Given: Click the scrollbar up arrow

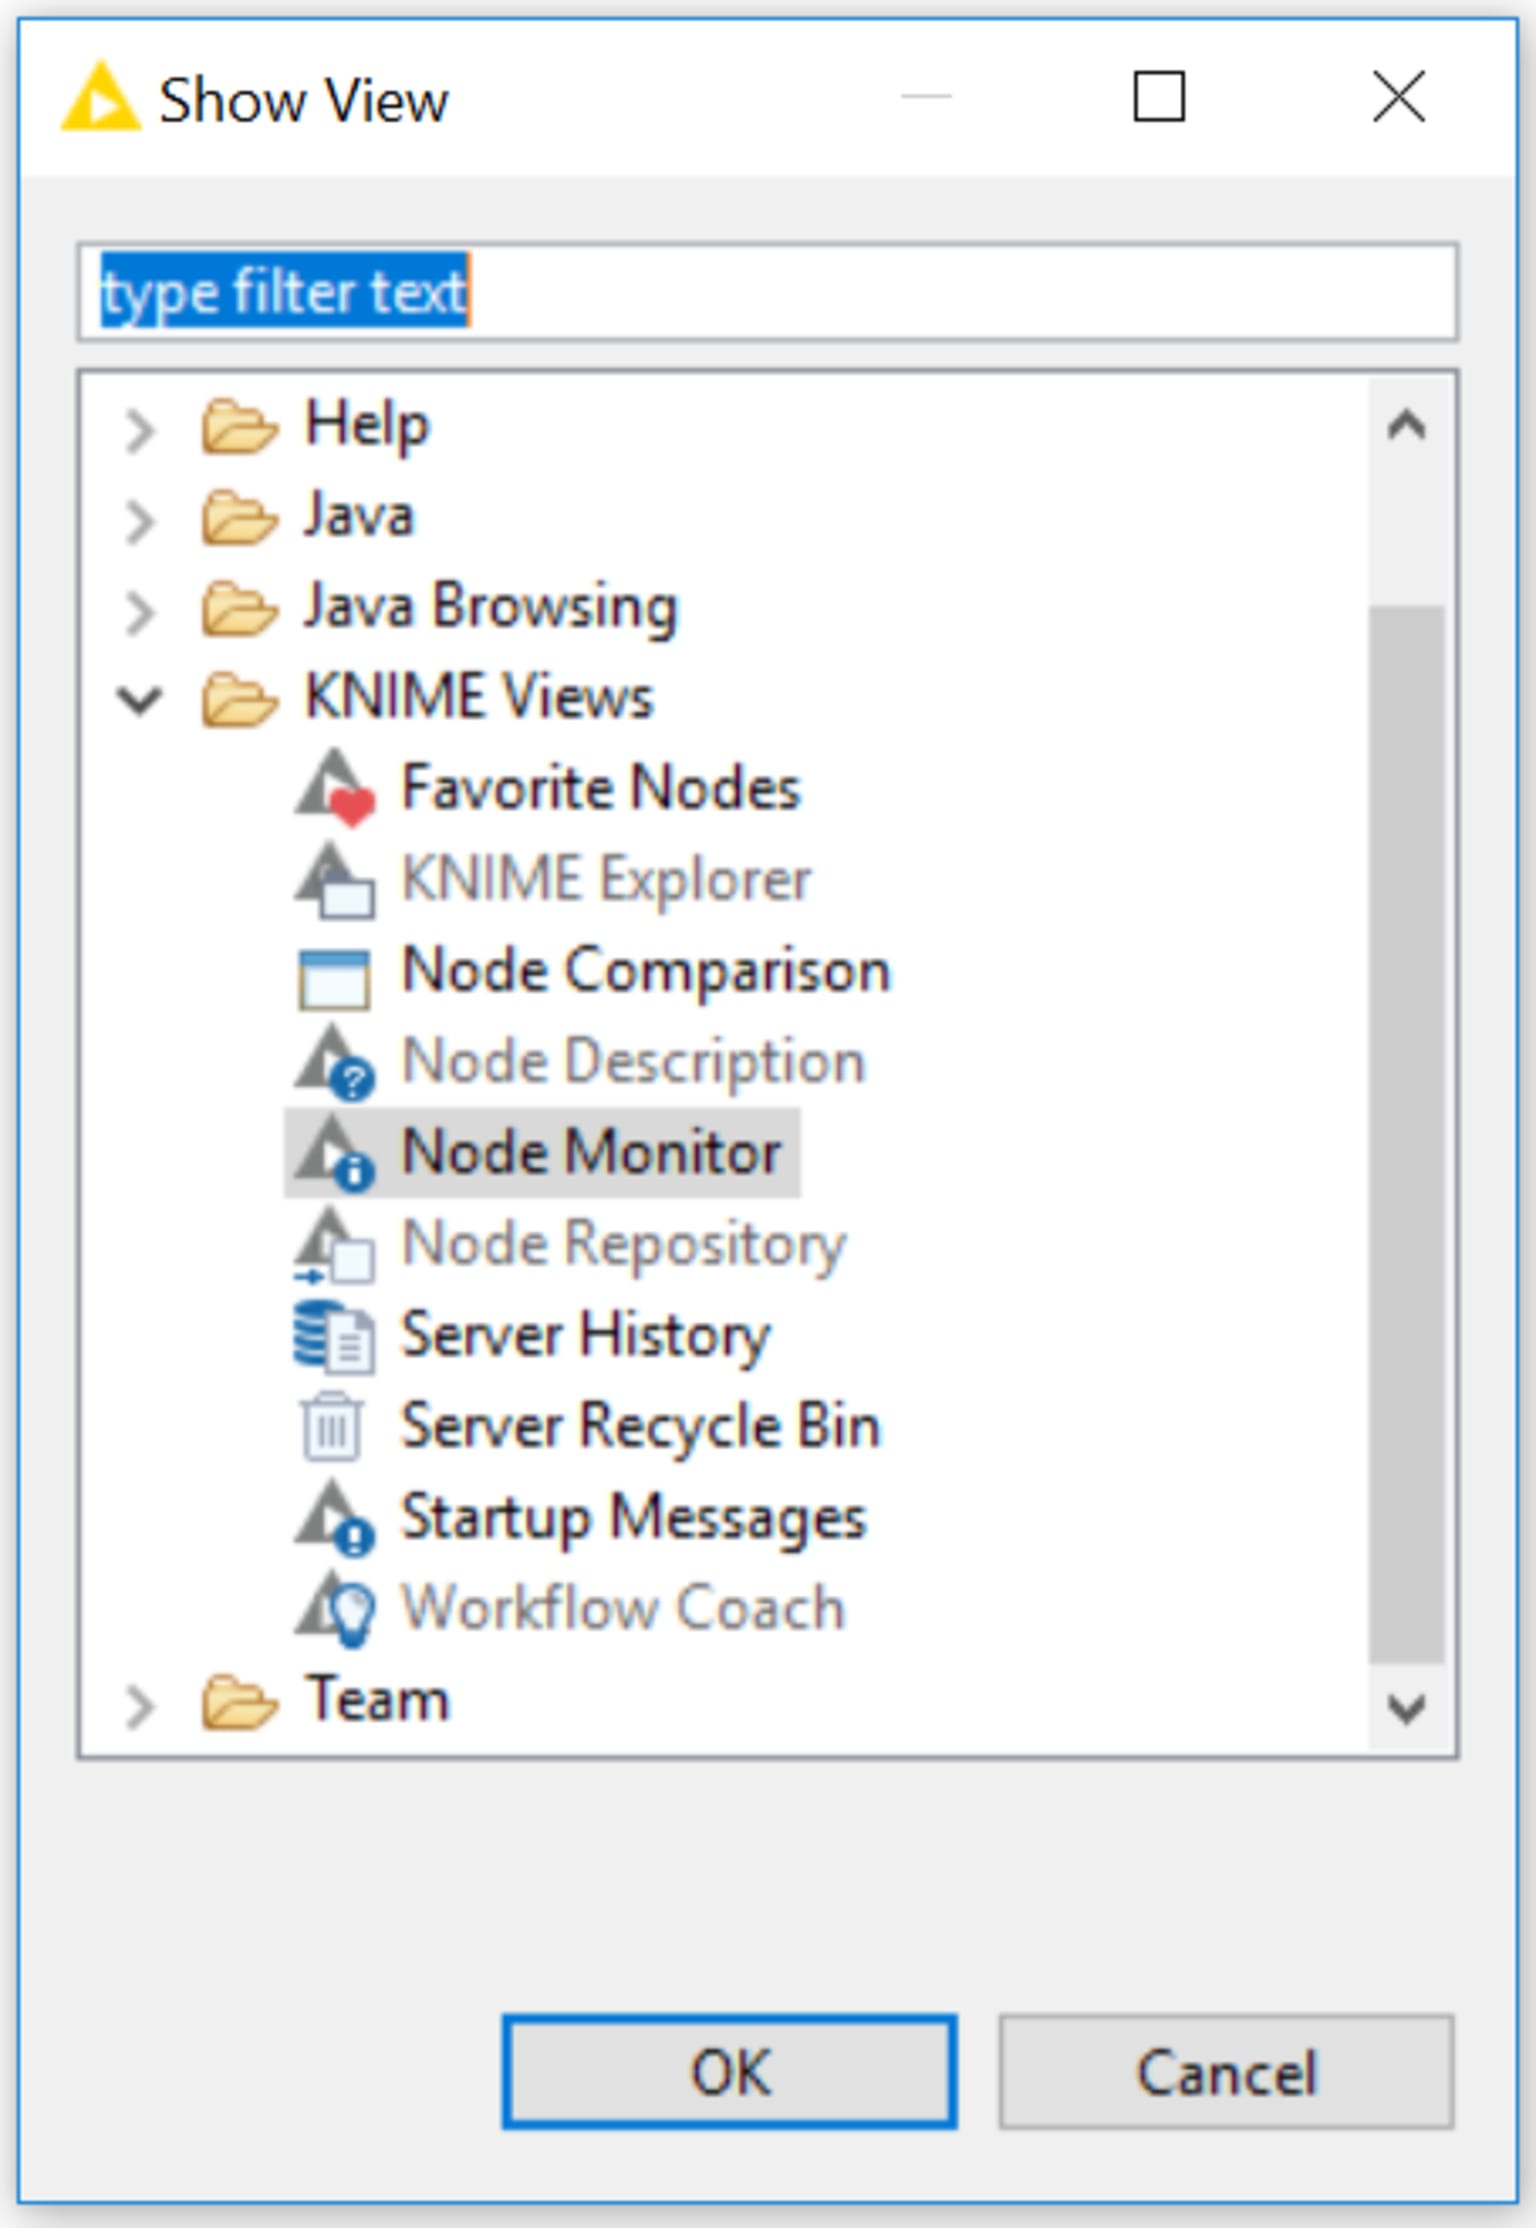Looking at the screenshot, I should pos(1406,426).
